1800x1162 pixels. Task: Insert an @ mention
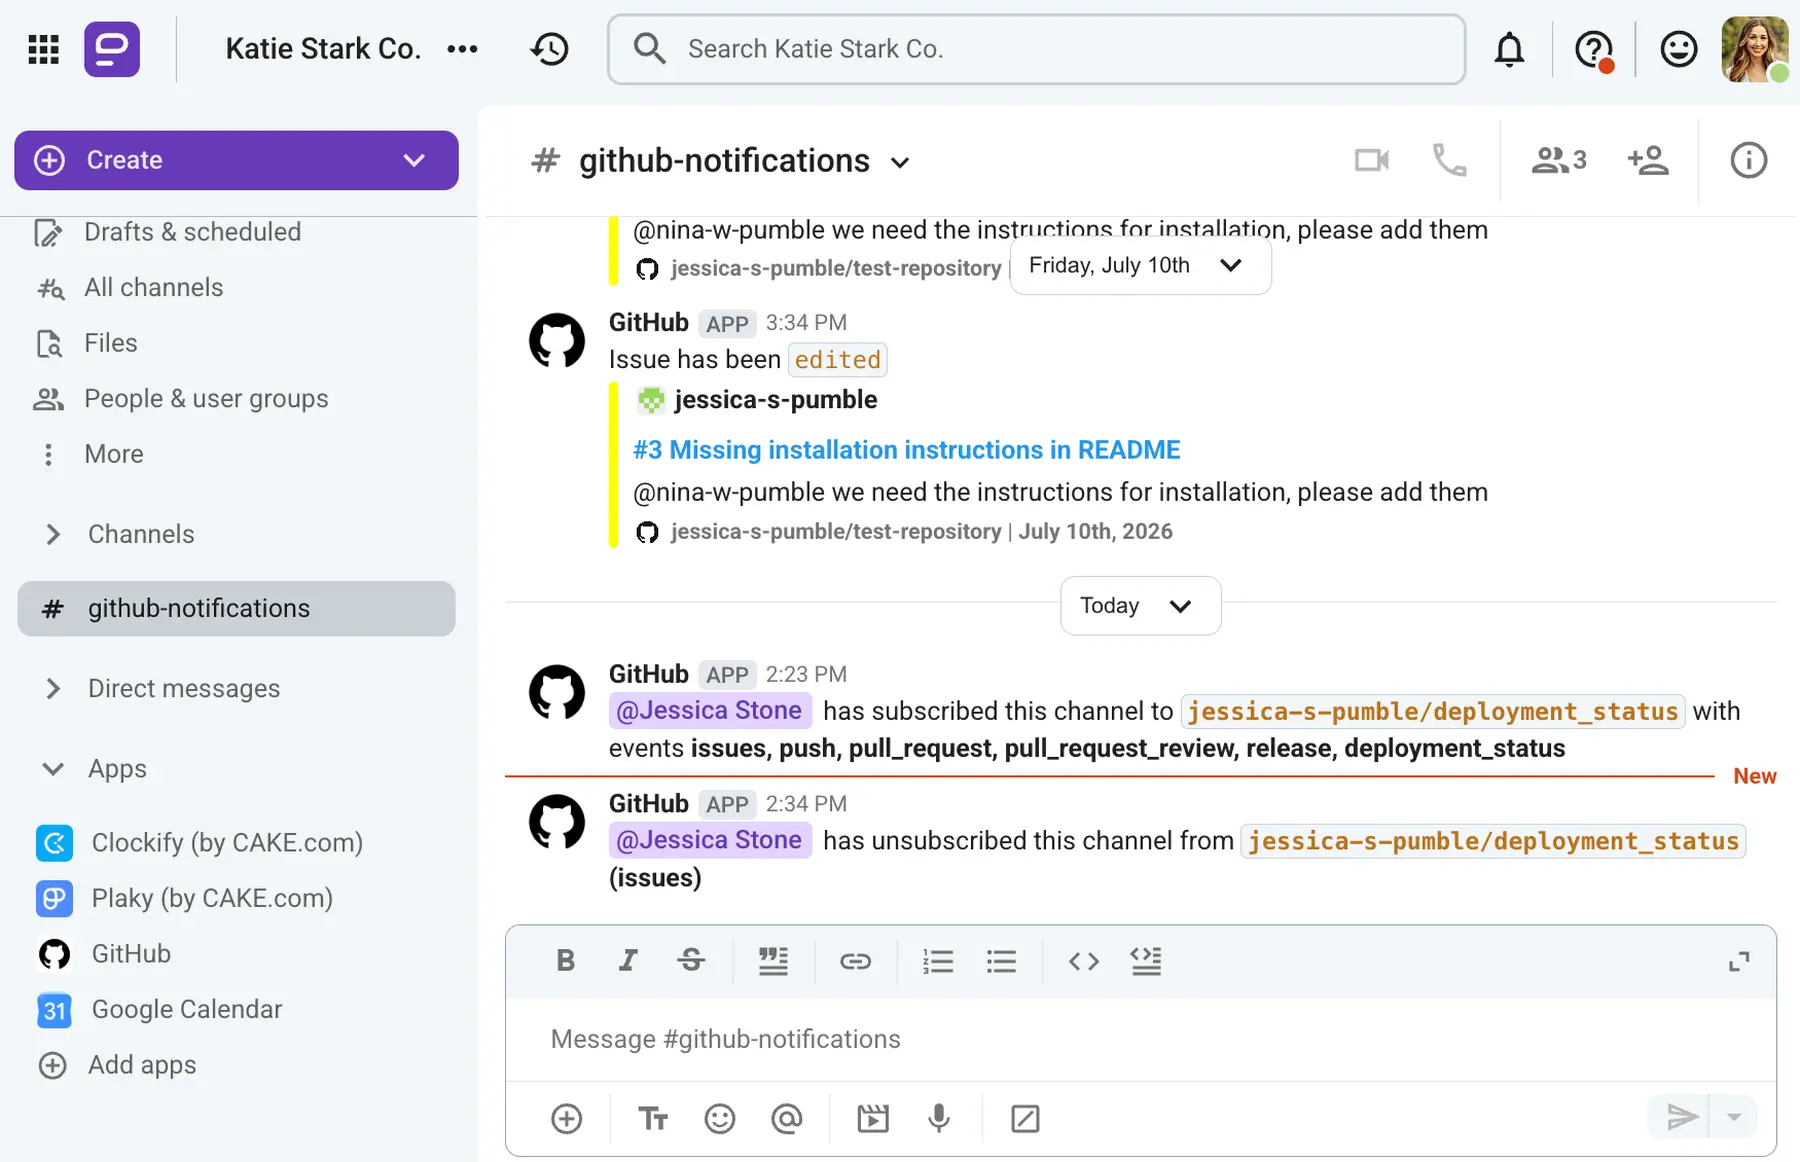pyautogui.click(x=787, y=1118)
